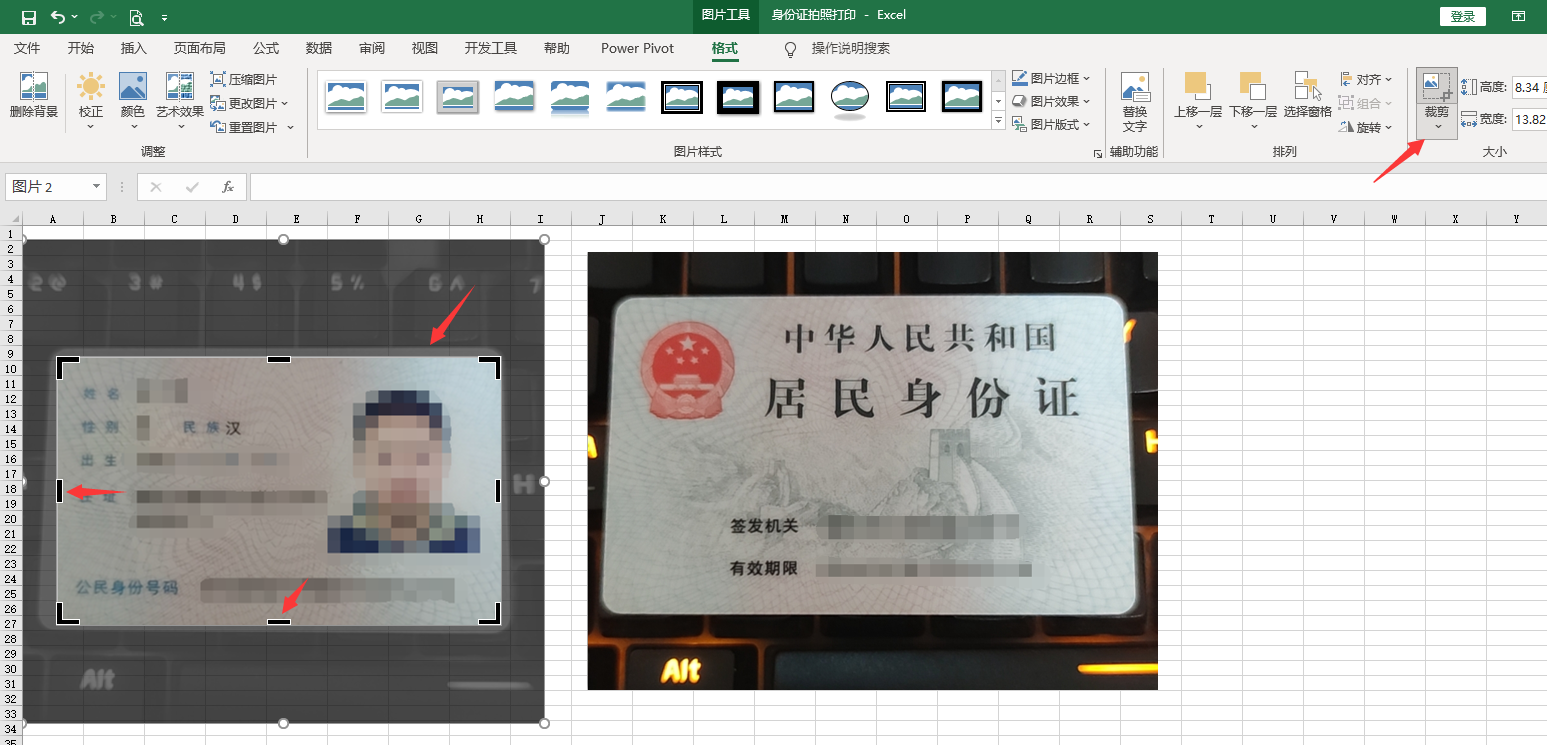
Task: Expand the 裁剪 crop dropdown arrow
Action: [1437, 127]
